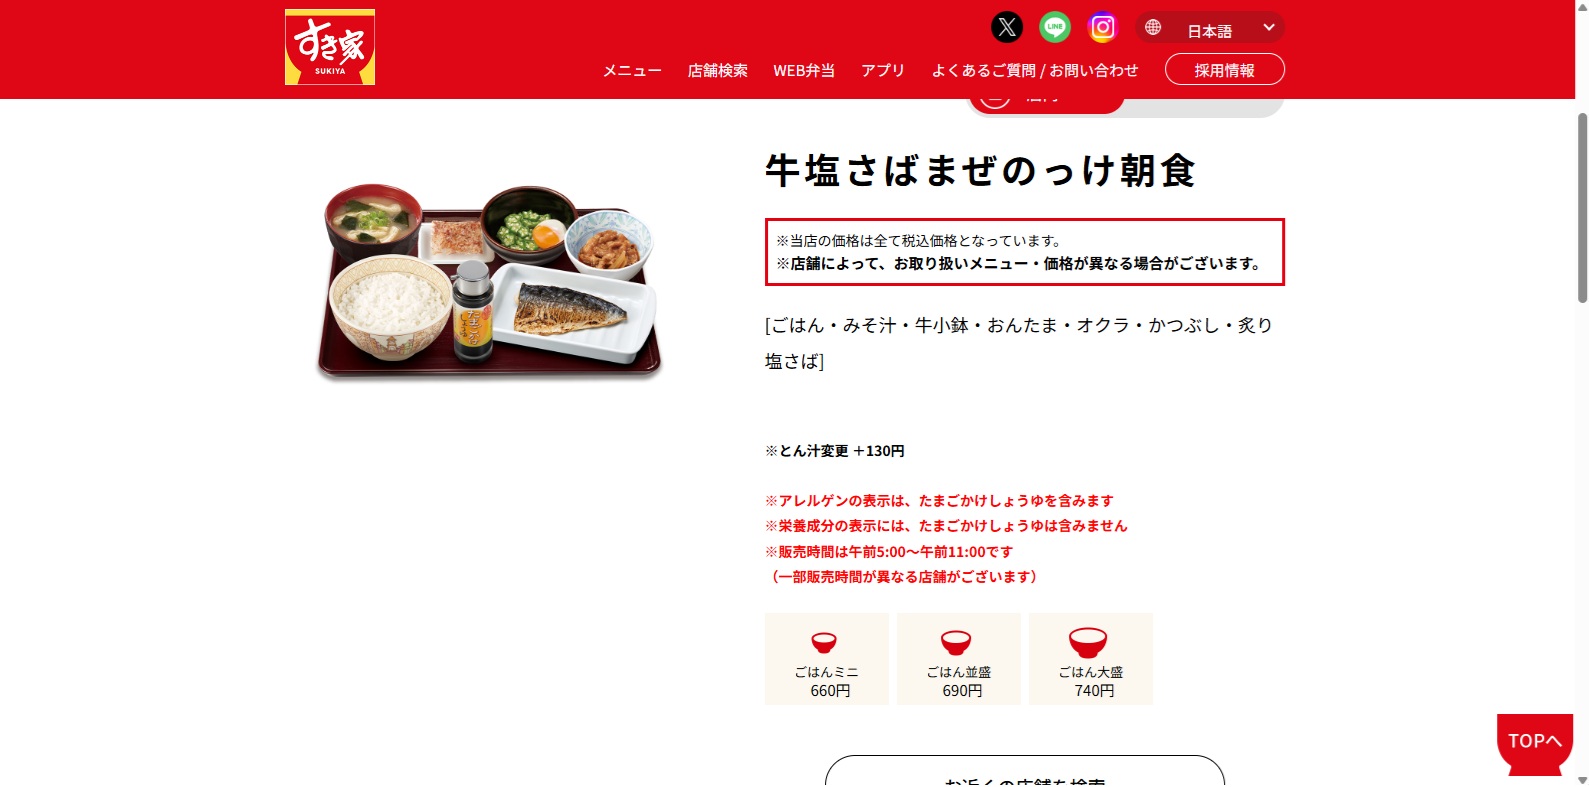Open the アプリ navigation link
This screenshot has width=1589, height=787.
[x=883, y=70]
